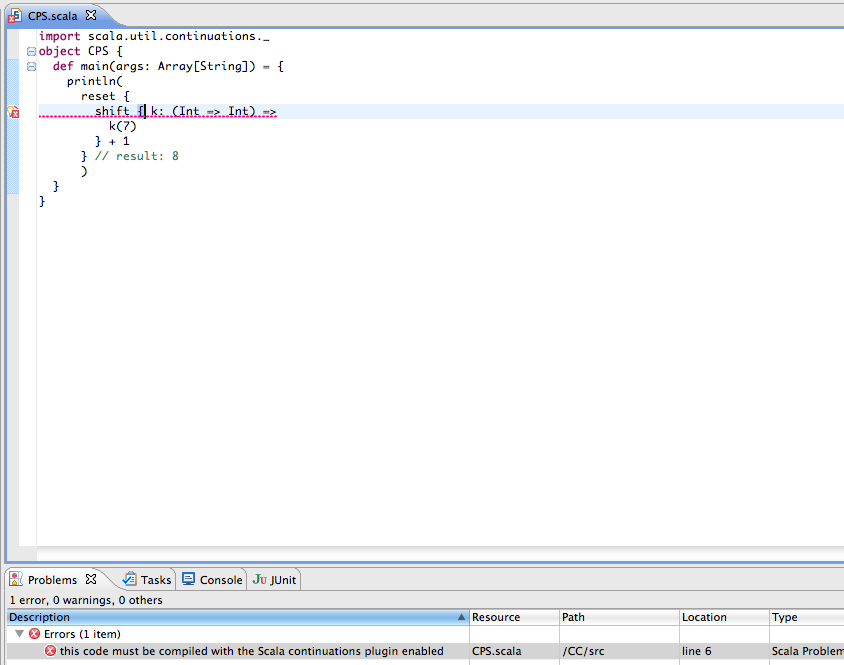The image size is (844, 665).
Task: Click the Problems view icon
Action: [16, 579]
